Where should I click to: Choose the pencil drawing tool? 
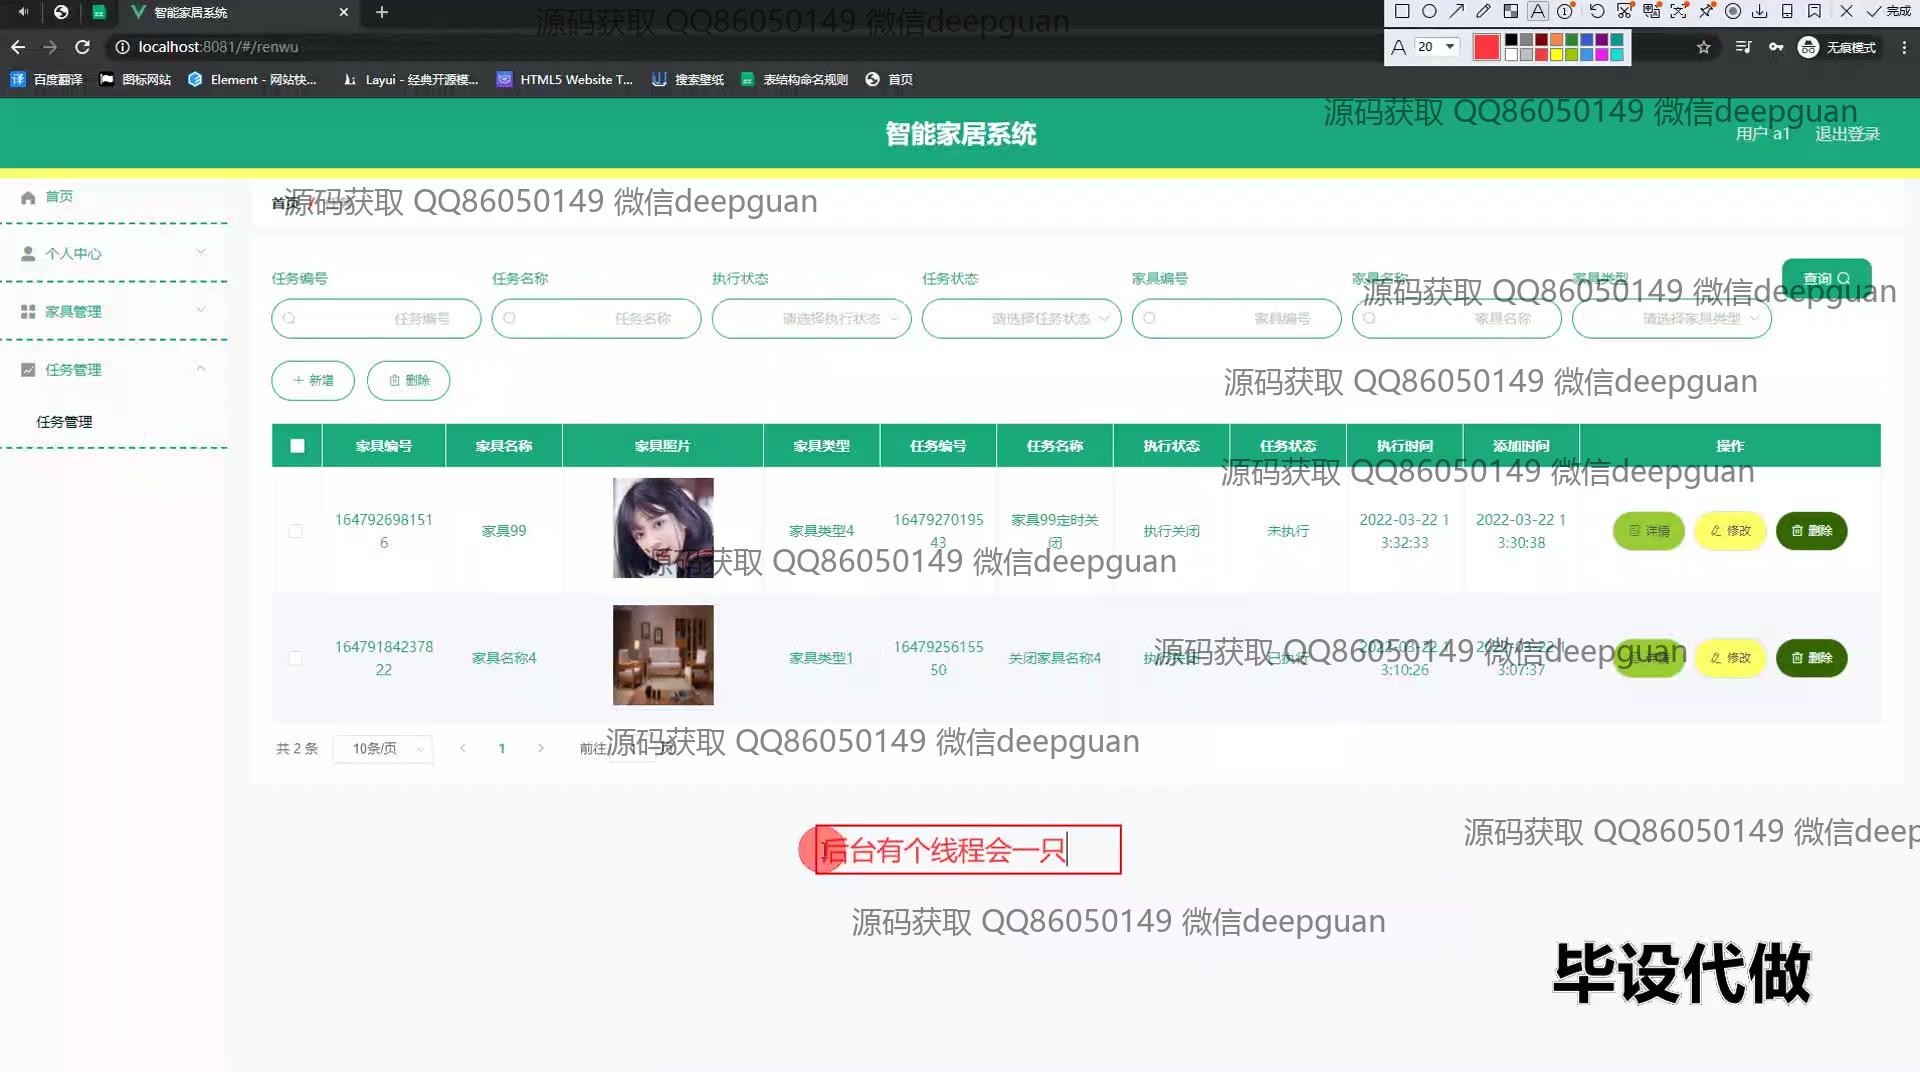[1483, 12]
